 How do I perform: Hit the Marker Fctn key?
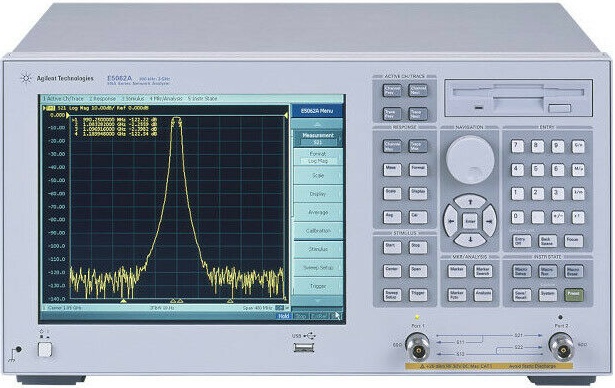coord(457,294)
